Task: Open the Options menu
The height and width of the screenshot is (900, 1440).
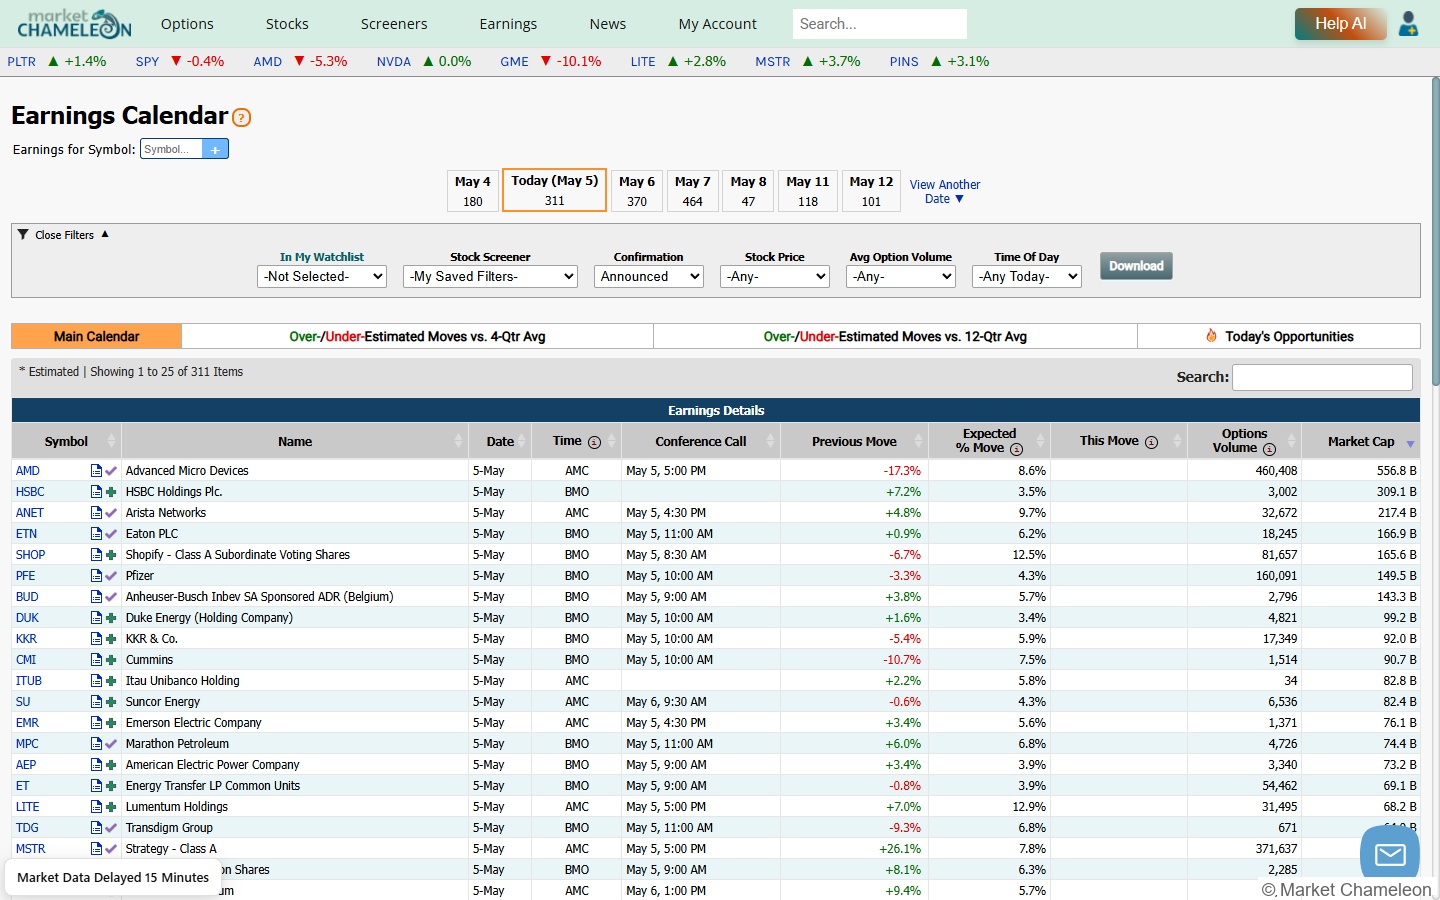Action: 187,24
